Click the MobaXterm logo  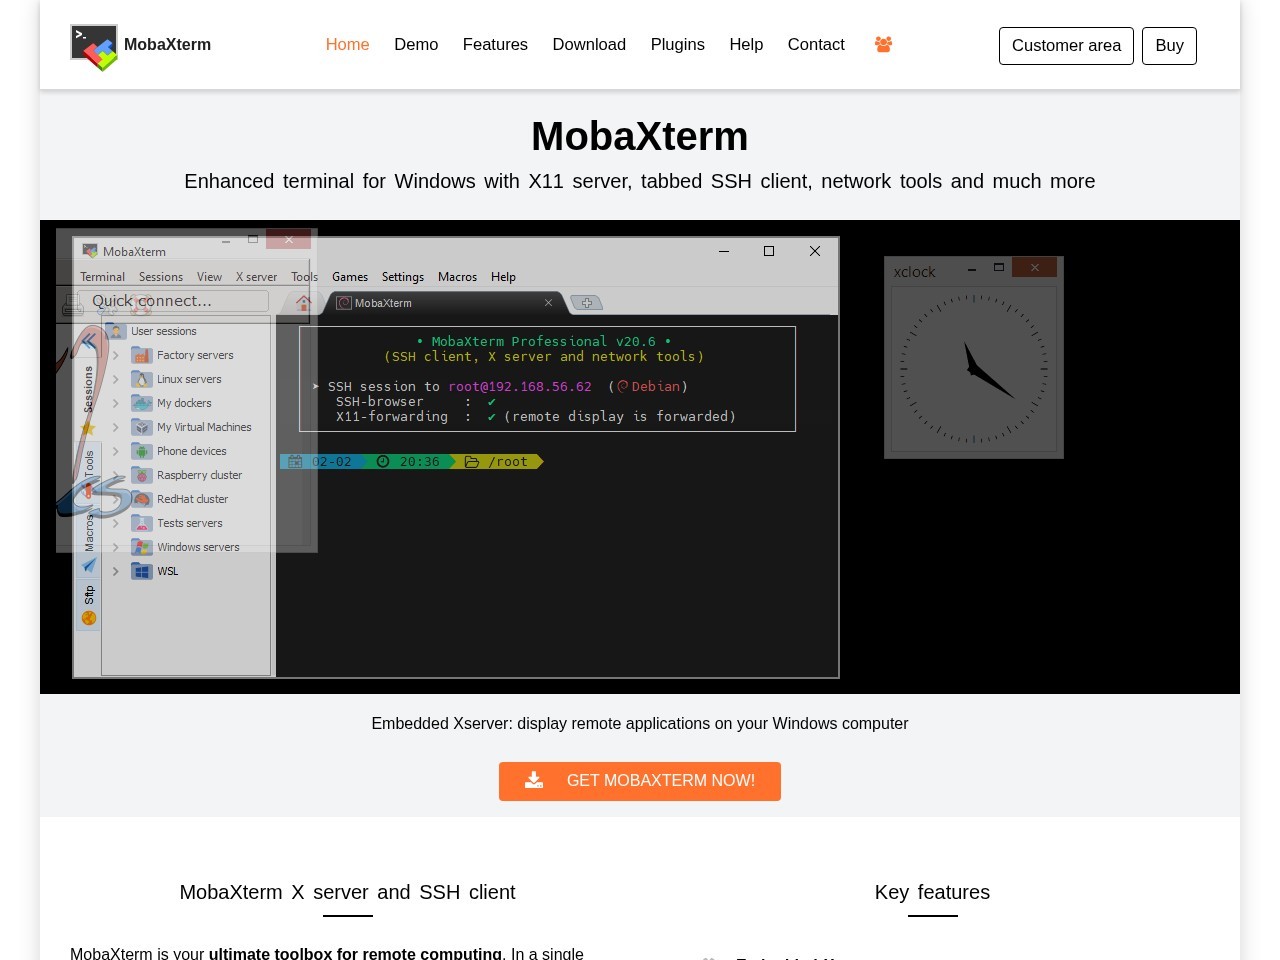[x=94, y=46]
